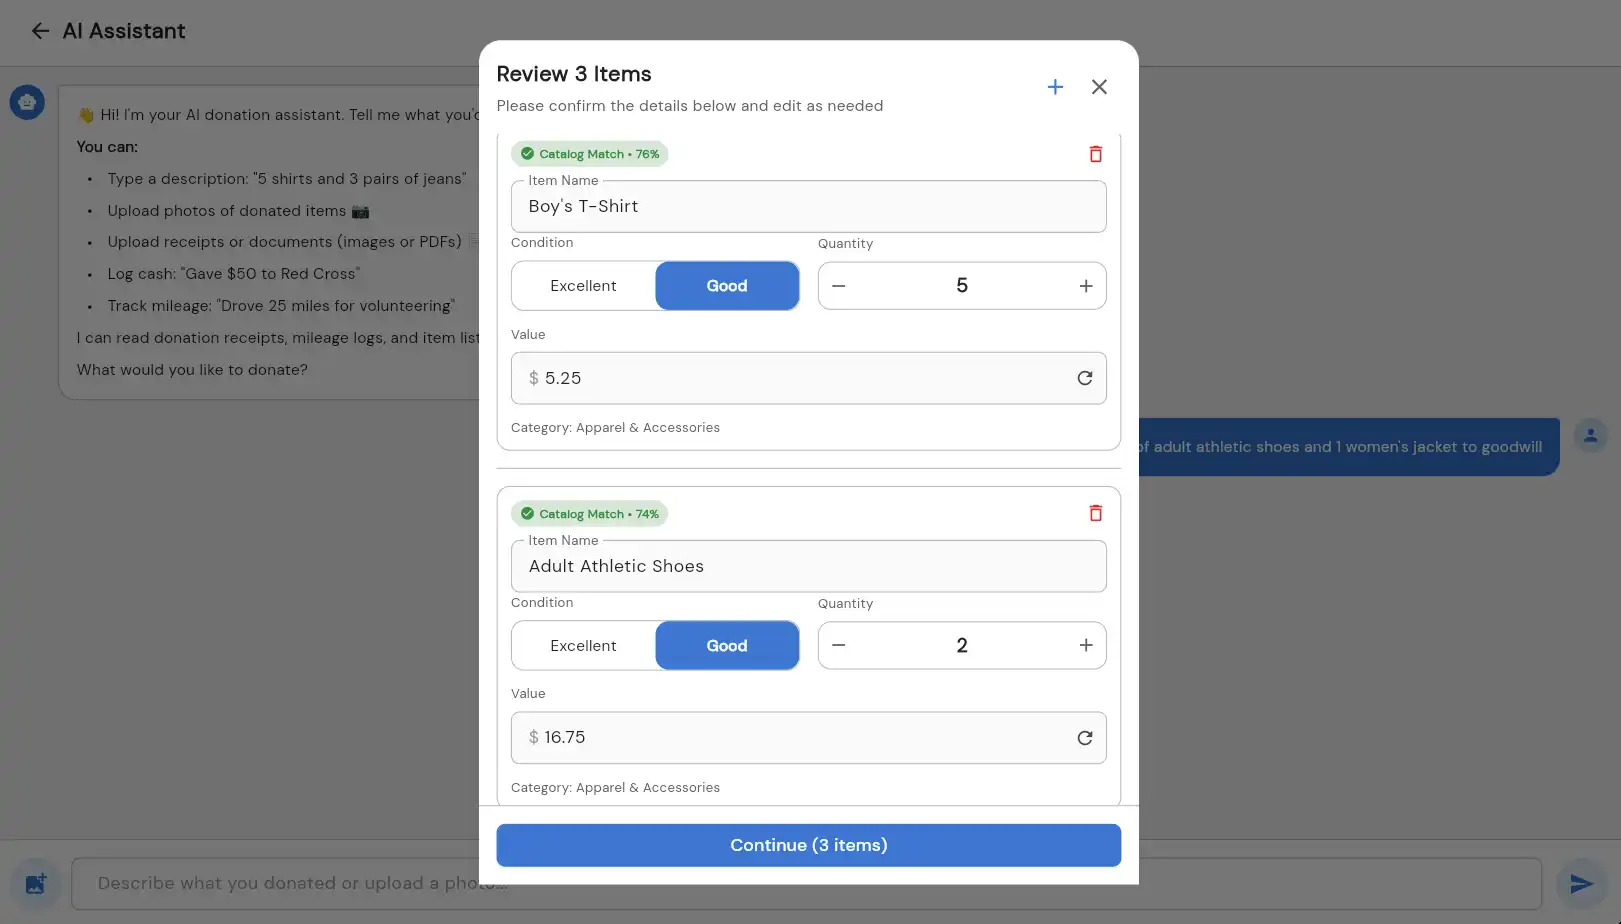Decrease Adult Athletic Shoes quantity

[839, 646]
